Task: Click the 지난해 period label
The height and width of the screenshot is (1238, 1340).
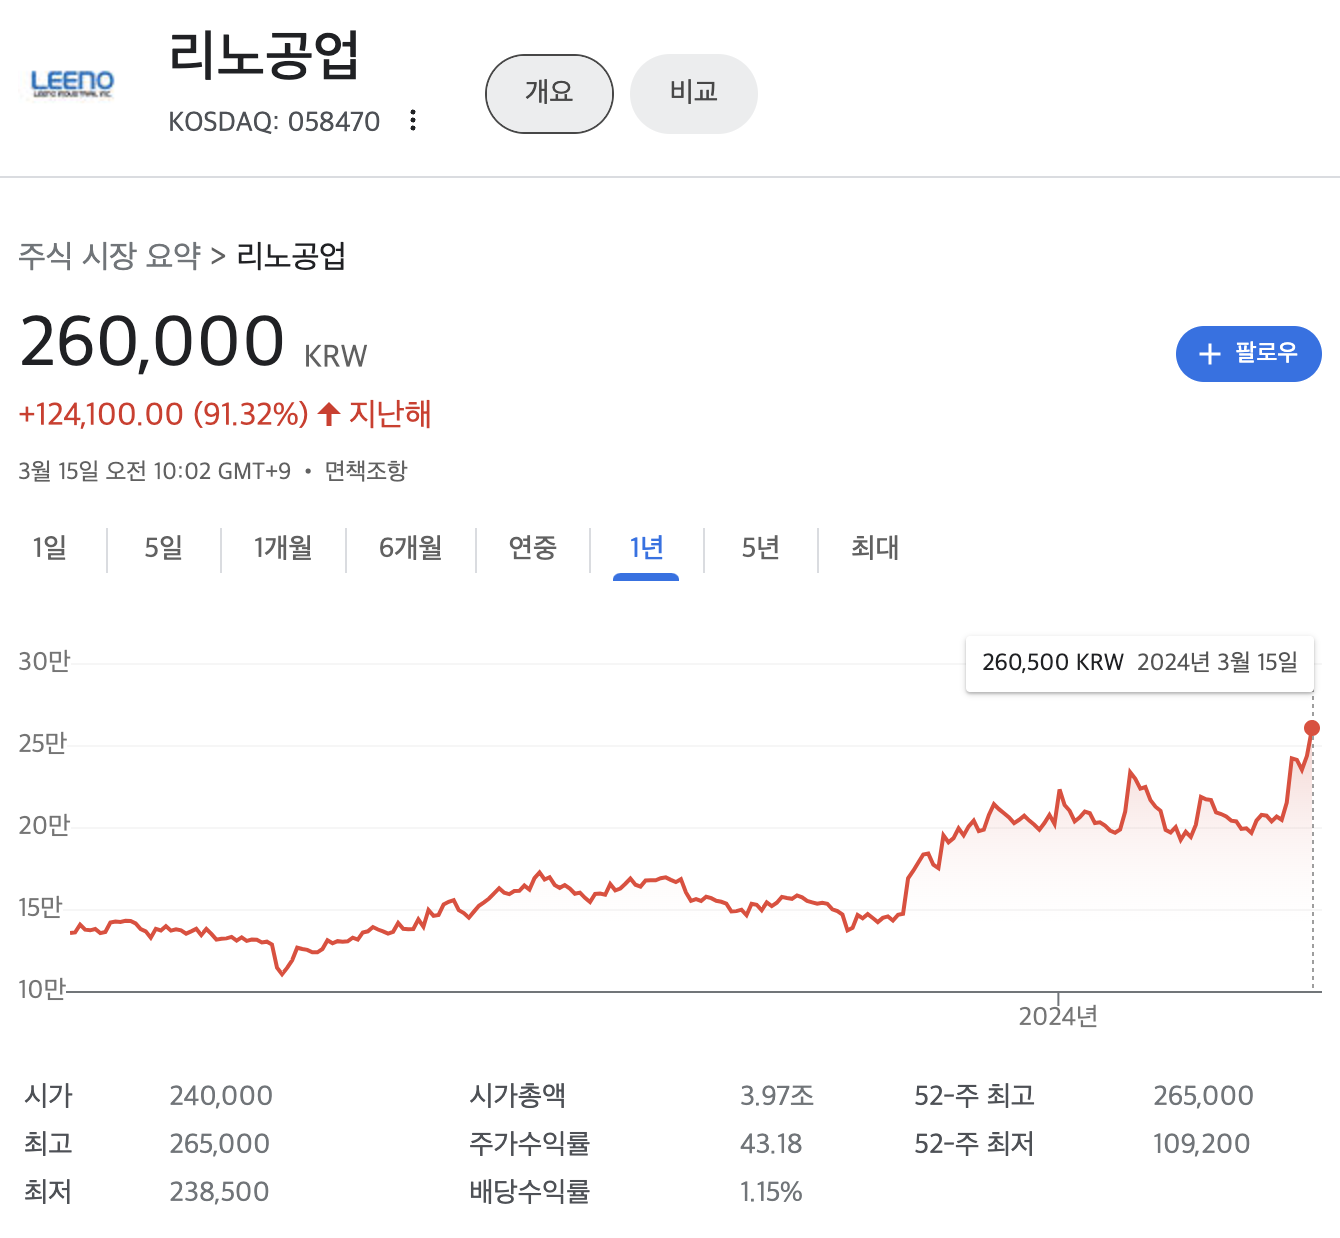Action: coord(390,414)
